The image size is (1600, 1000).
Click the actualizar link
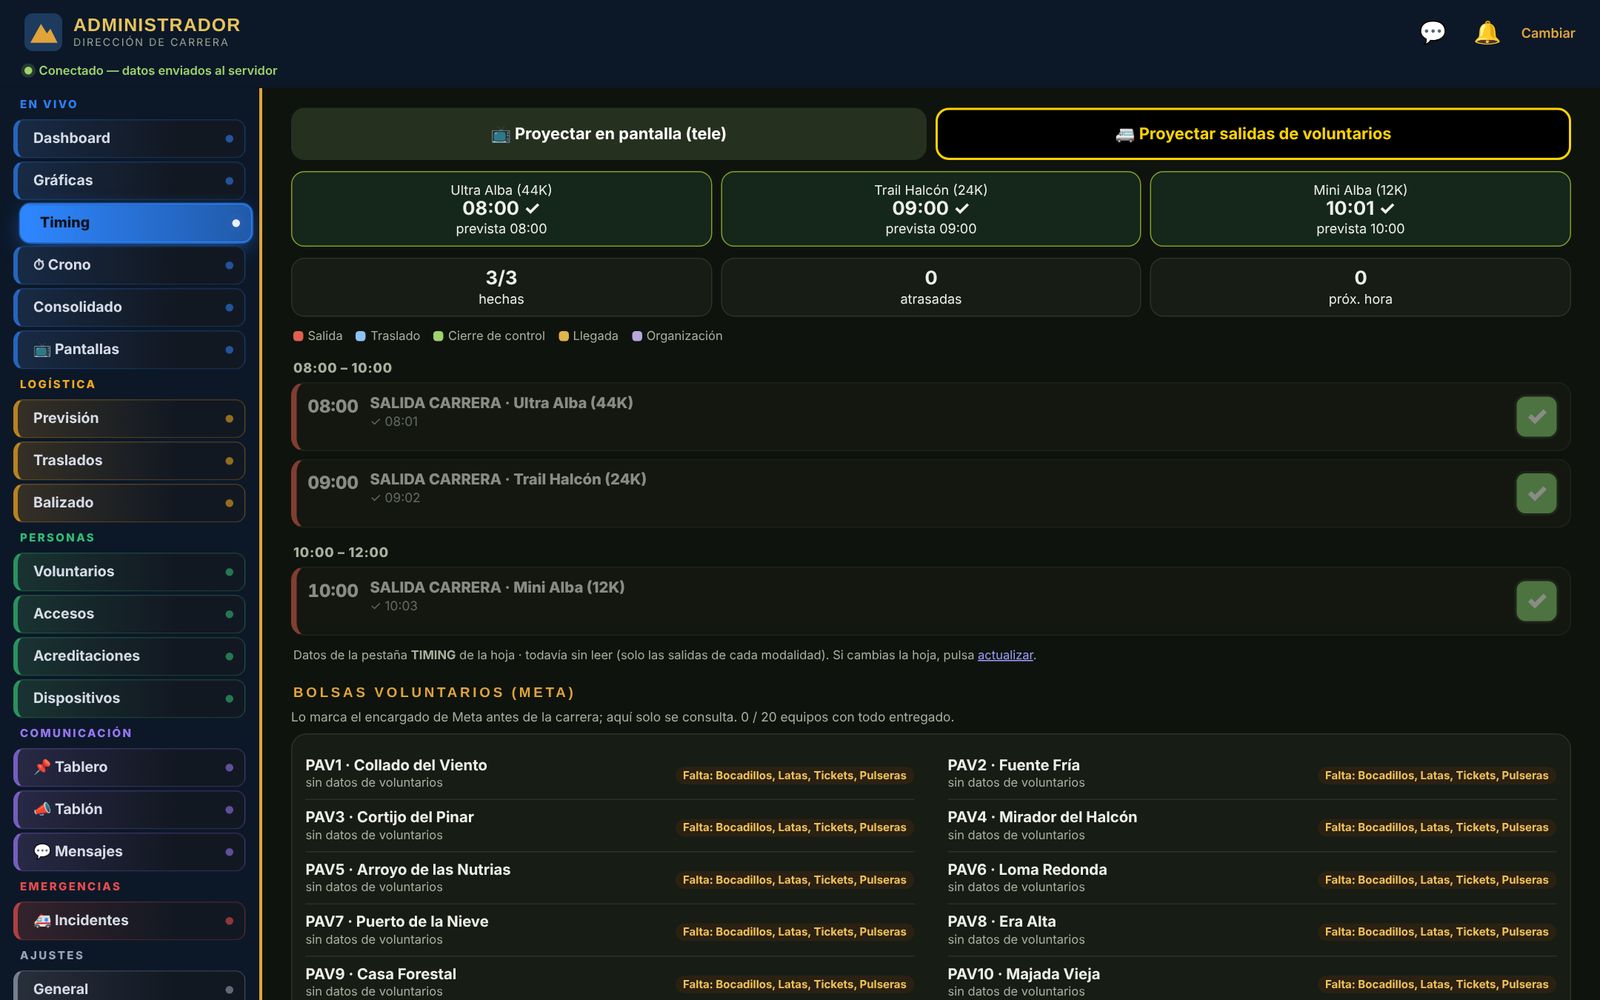coord(1005,655)
